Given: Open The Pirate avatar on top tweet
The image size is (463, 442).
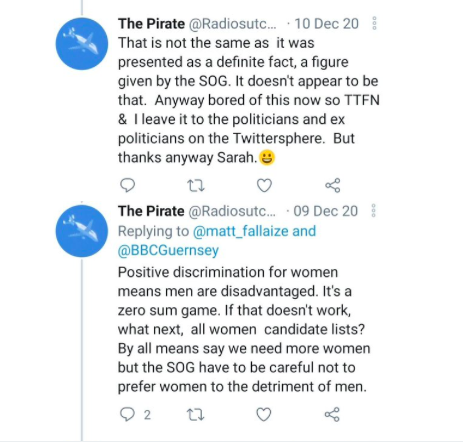Looking at the screenshot, I should point(82,44).
